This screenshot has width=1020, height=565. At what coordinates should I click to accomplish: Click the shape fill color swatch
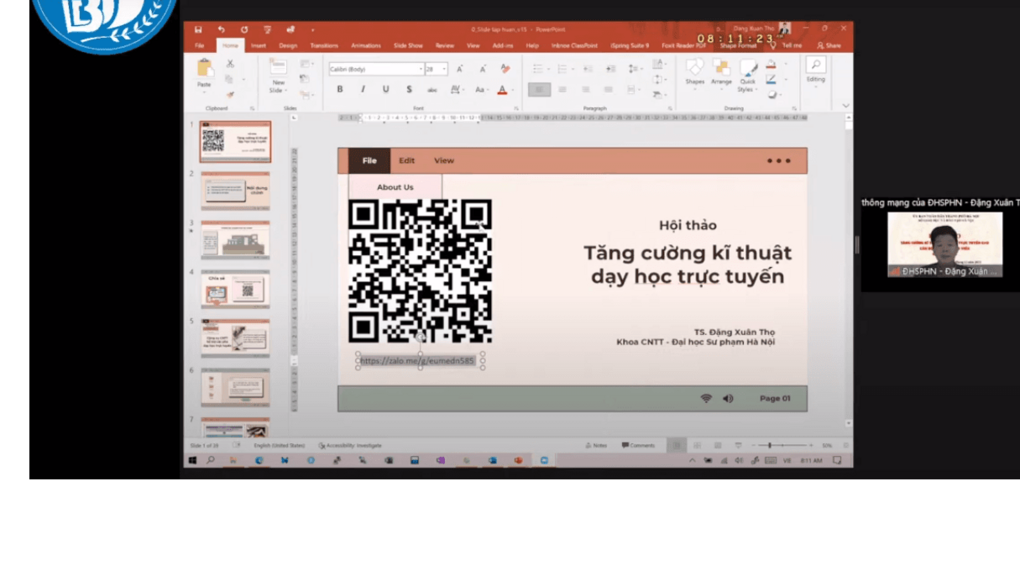(771, 65)
